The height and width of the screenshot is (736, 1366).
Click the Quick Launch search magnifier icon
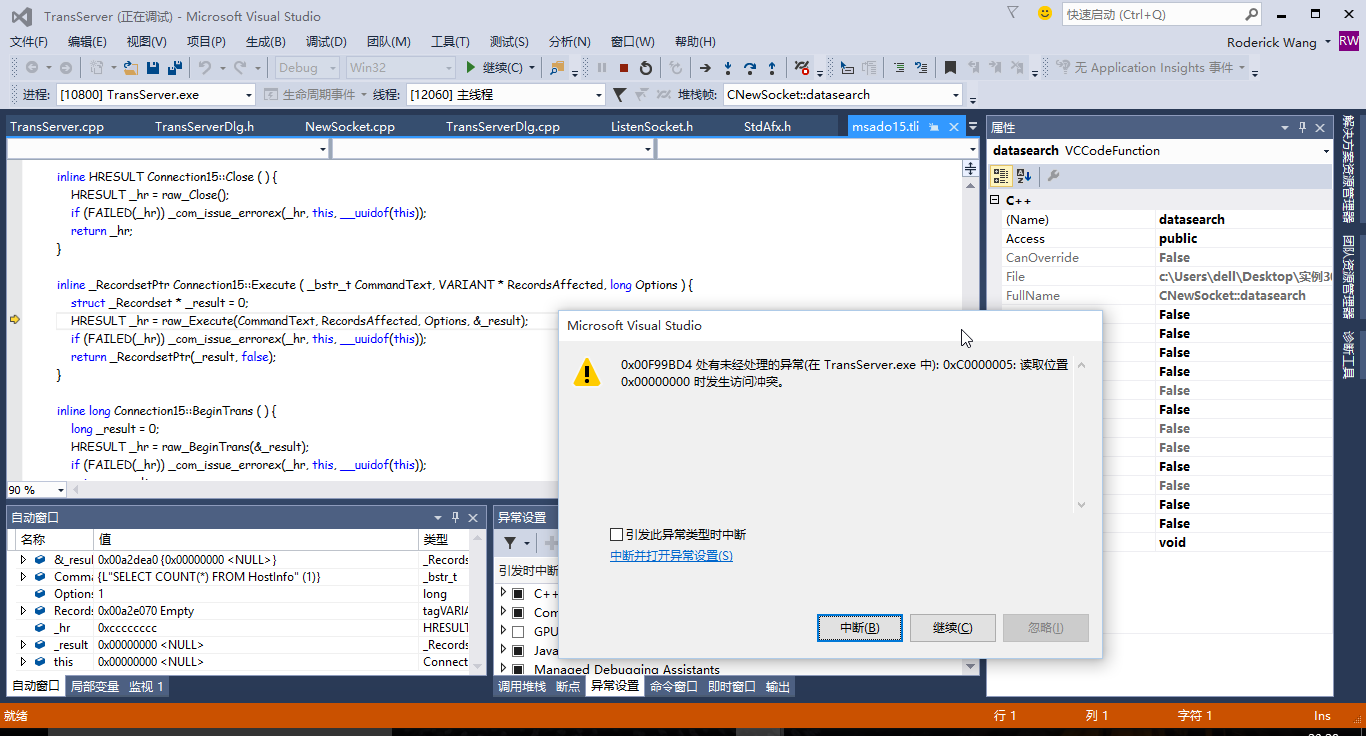[x=1252, y=14]
